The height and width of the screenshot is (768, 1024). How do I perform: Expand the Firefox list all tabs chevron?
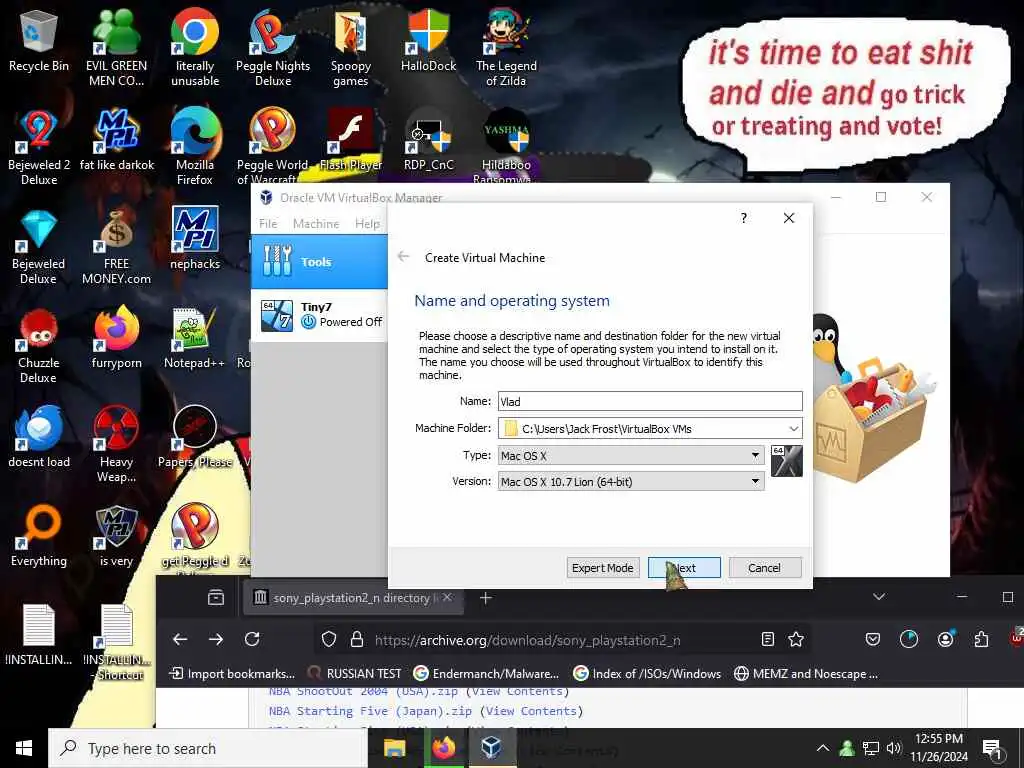pos(879,597)
